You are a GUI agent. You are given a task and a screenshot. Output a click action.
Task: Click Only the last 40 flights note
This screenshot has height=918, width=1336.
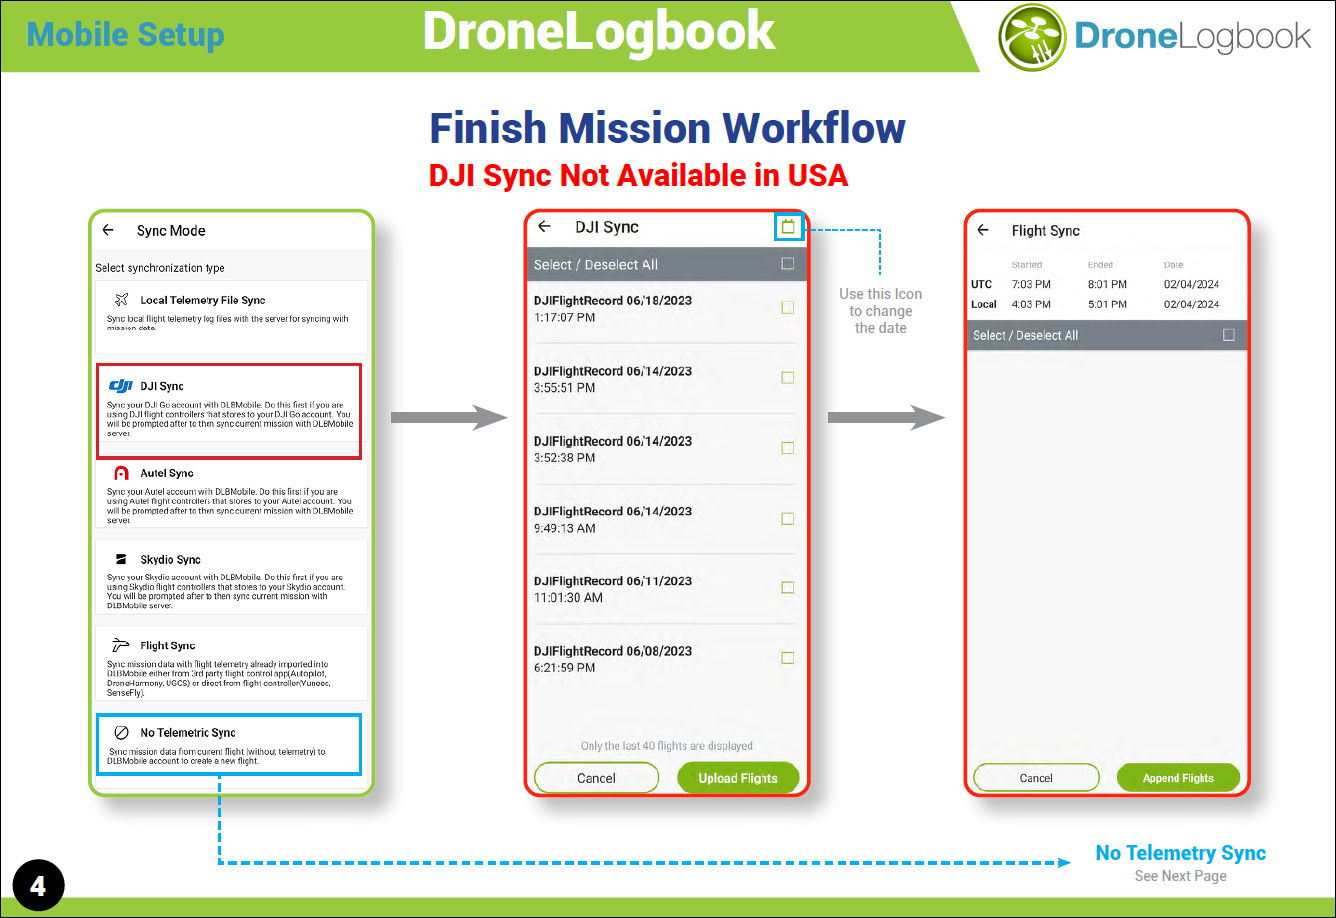point(667,746)
